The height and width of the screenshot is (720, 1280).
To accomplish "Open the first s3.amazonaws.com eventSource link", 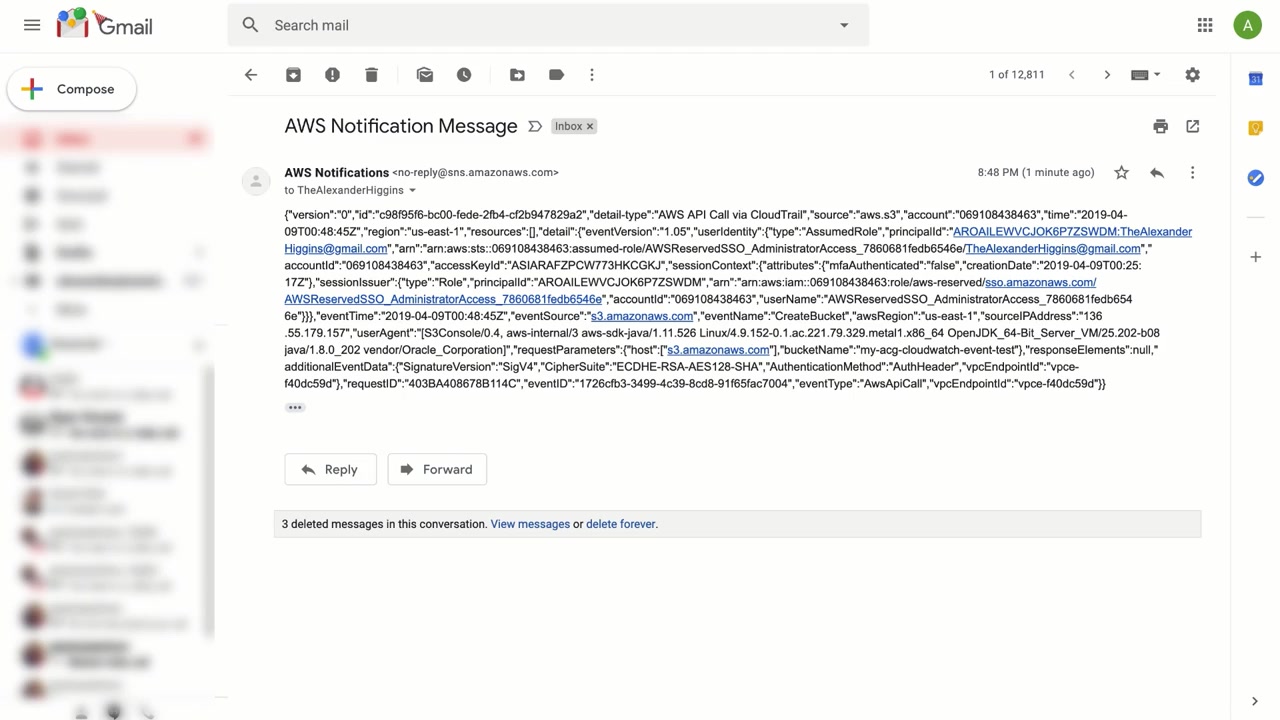I will [x=642, y=316].
